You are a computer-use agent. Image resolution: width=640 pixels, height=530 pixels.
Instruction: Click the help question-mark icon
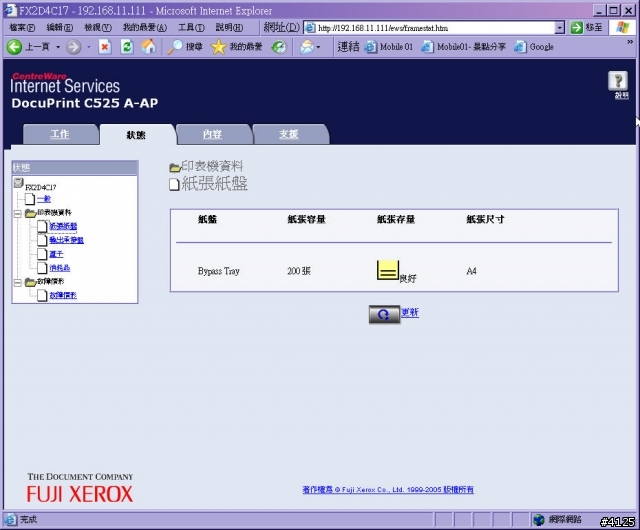coord(618,81)
